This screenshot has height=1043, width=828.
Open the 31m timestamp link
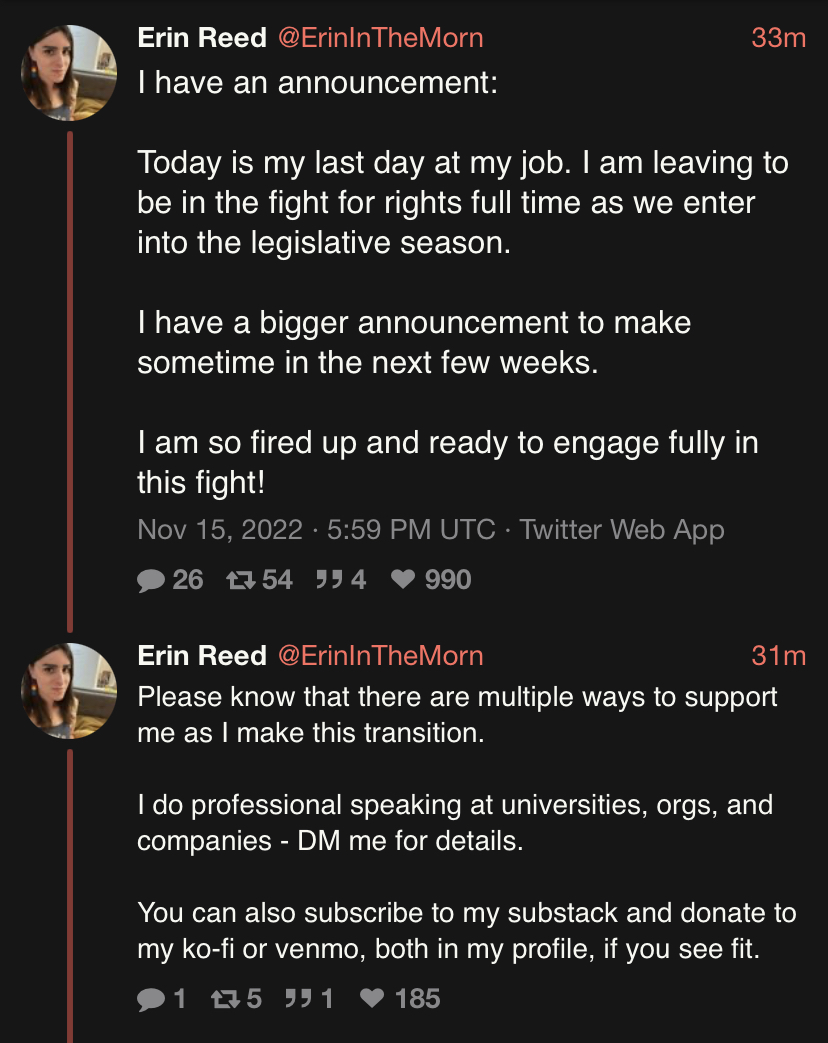[778, 656]
